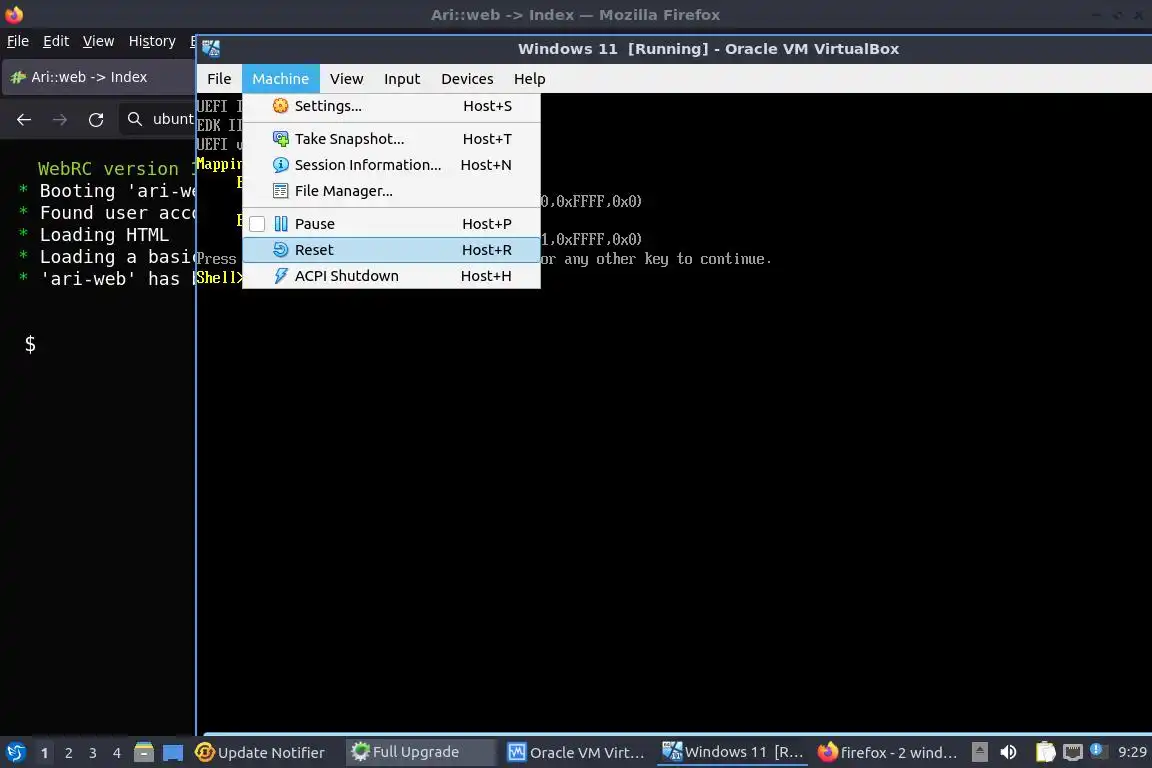The width and height of the screenshot is (1152, 768).
Task: Click the Firefox logo in the title bar
Action: click(14, 14)
